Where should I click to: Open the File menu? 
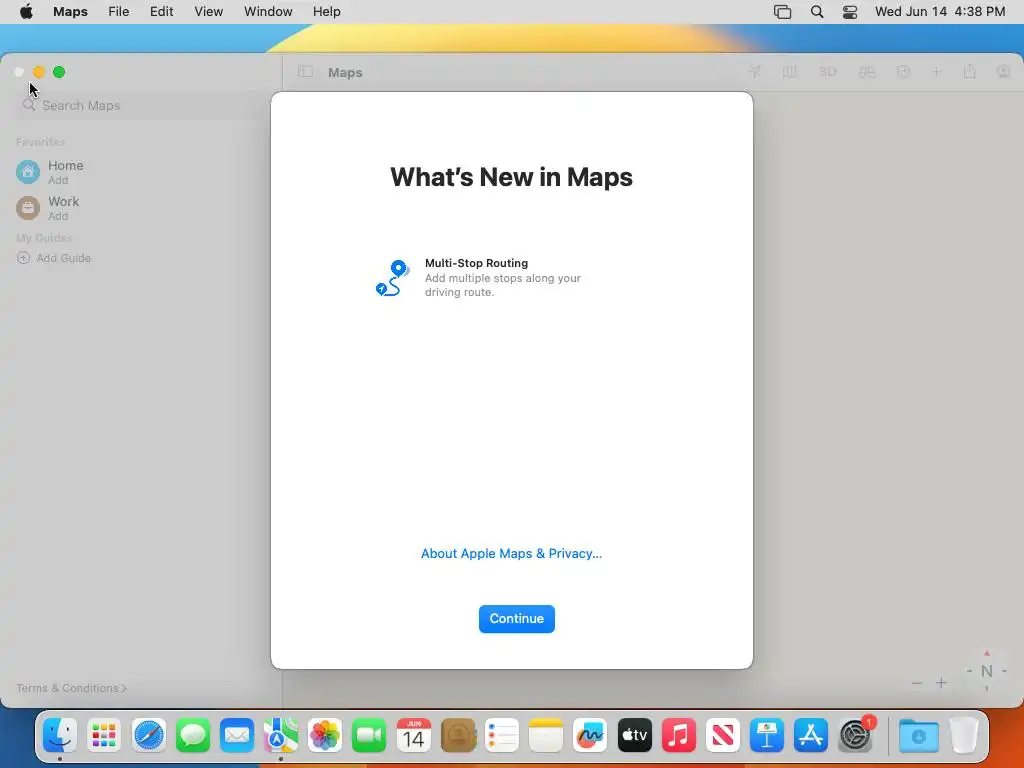click(119, 12)
